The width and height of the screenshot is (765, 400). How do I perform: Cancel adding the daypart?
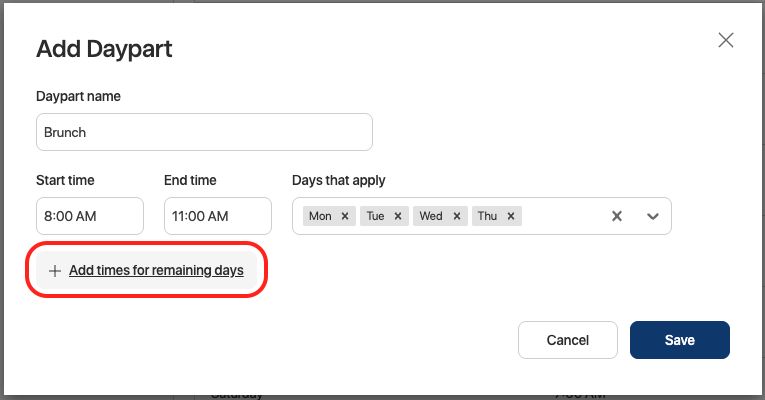[x=567, y=340]
